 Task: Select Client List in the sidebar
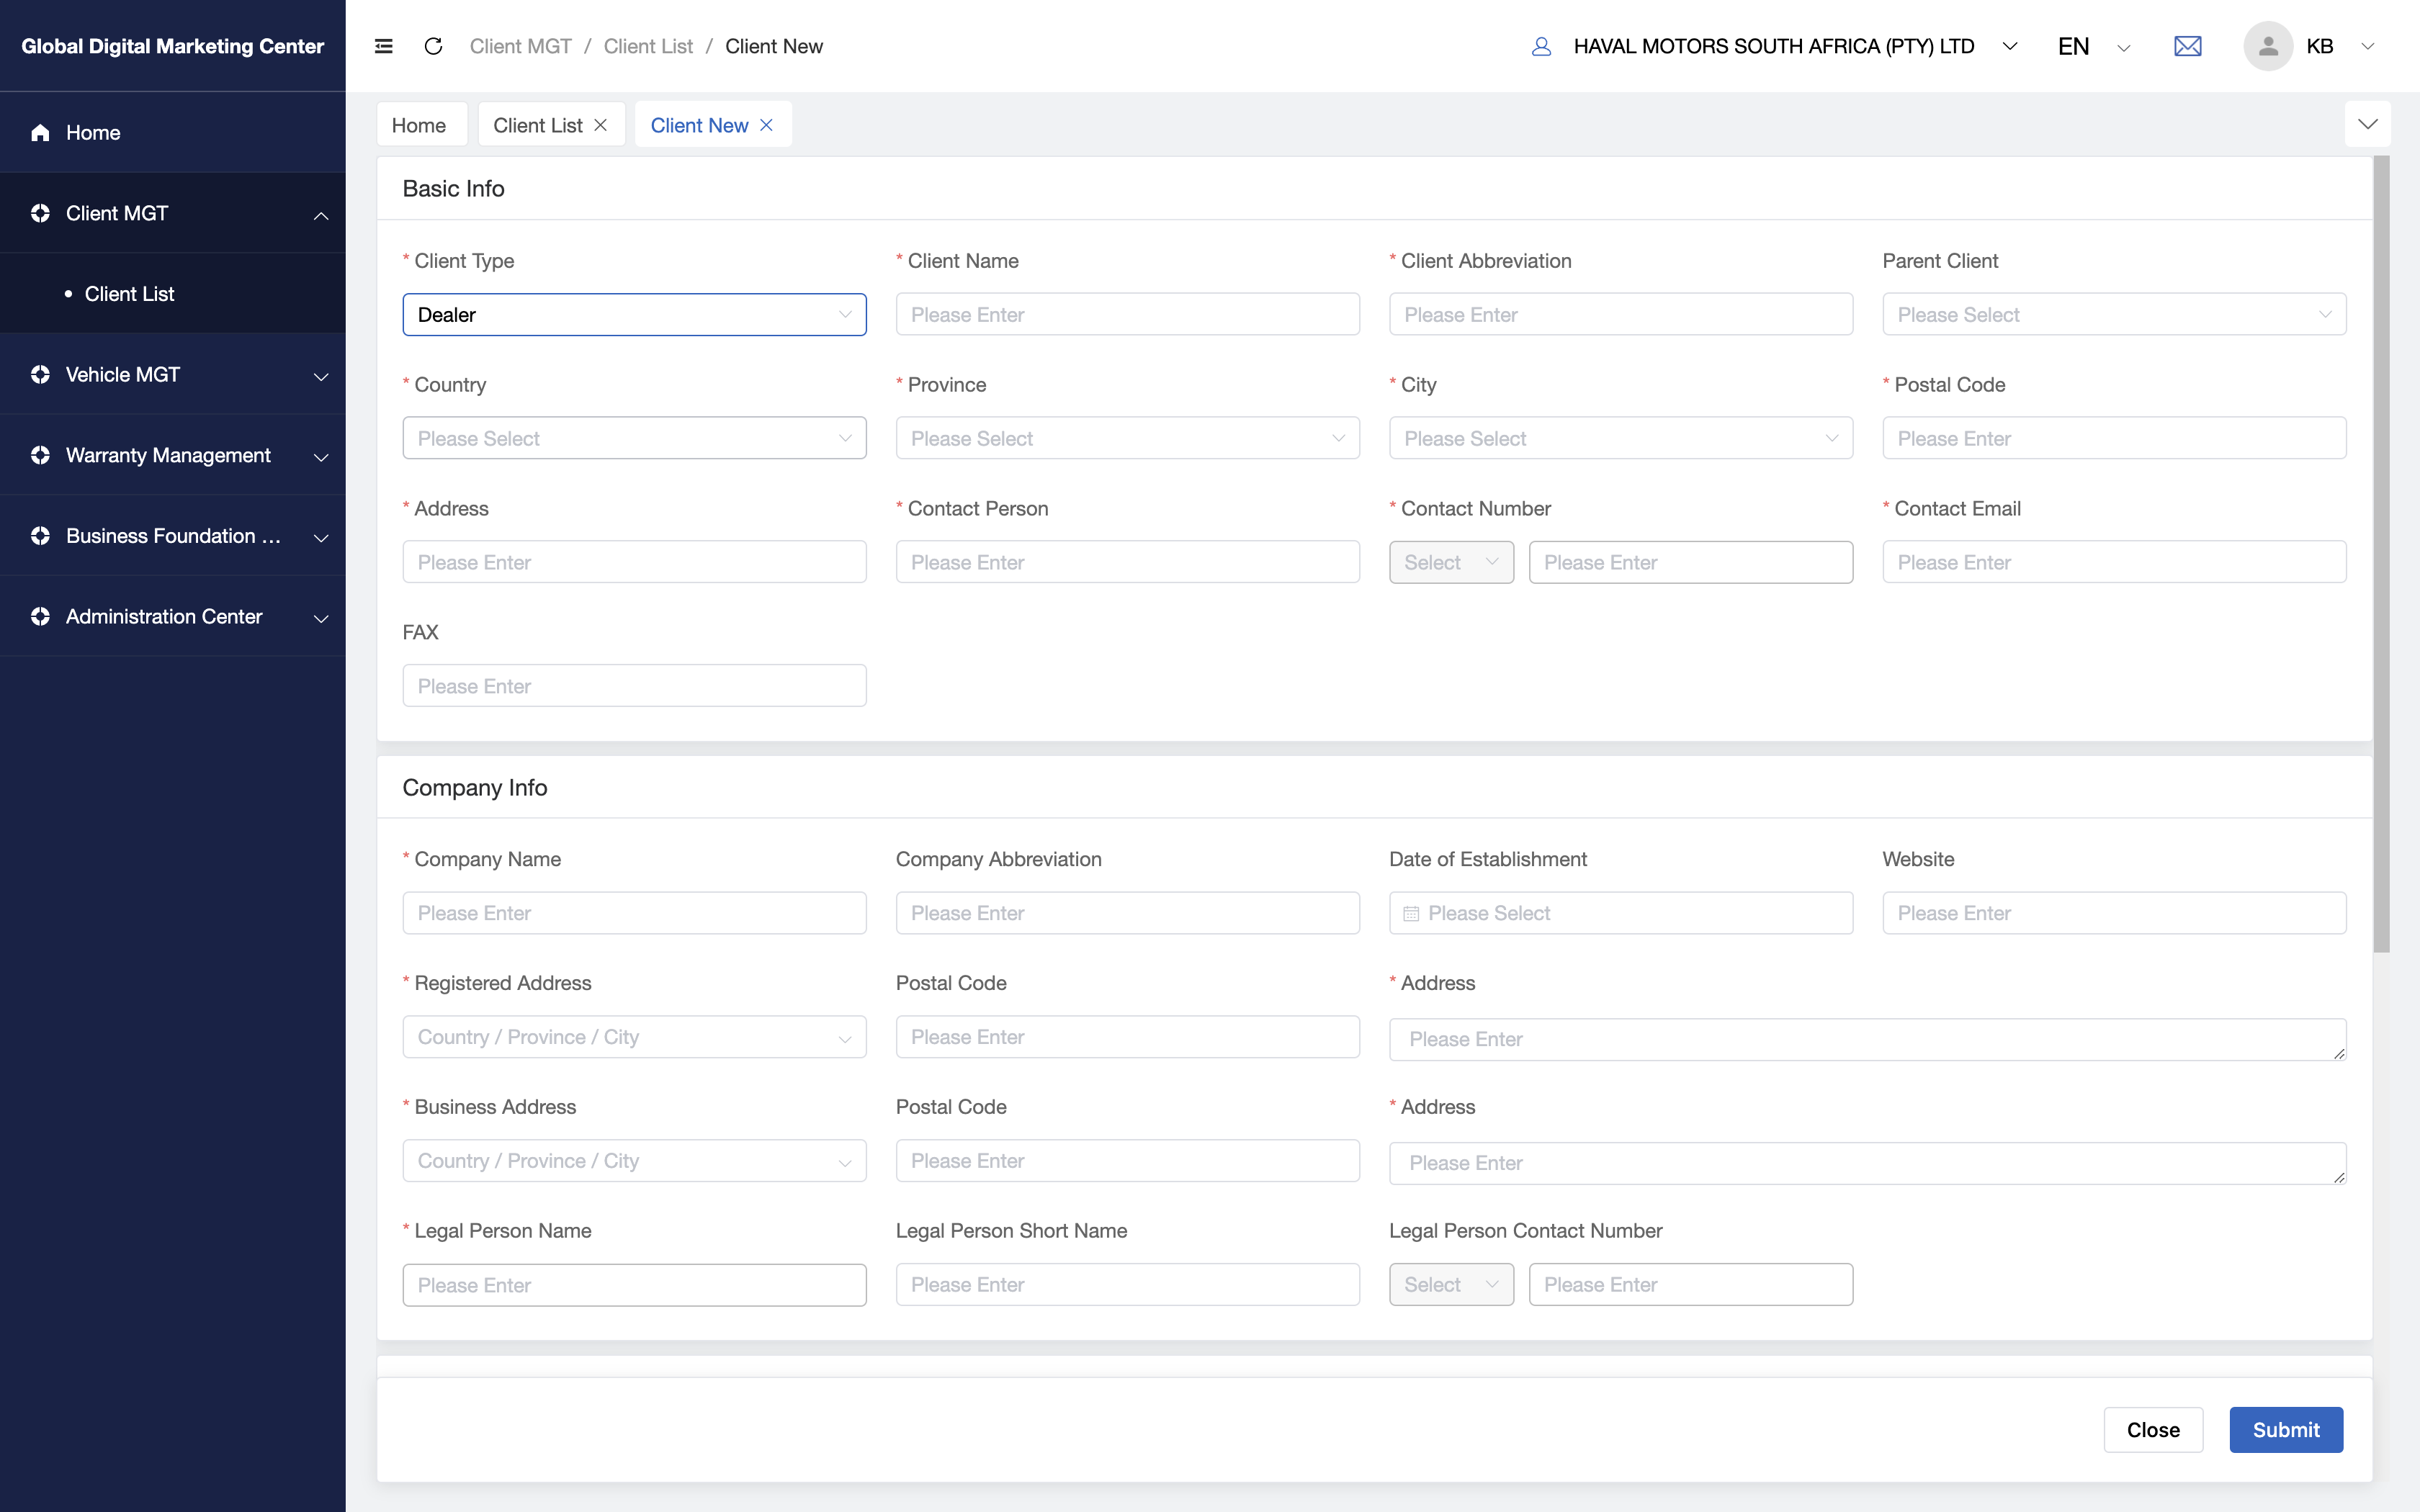[173, 294]
